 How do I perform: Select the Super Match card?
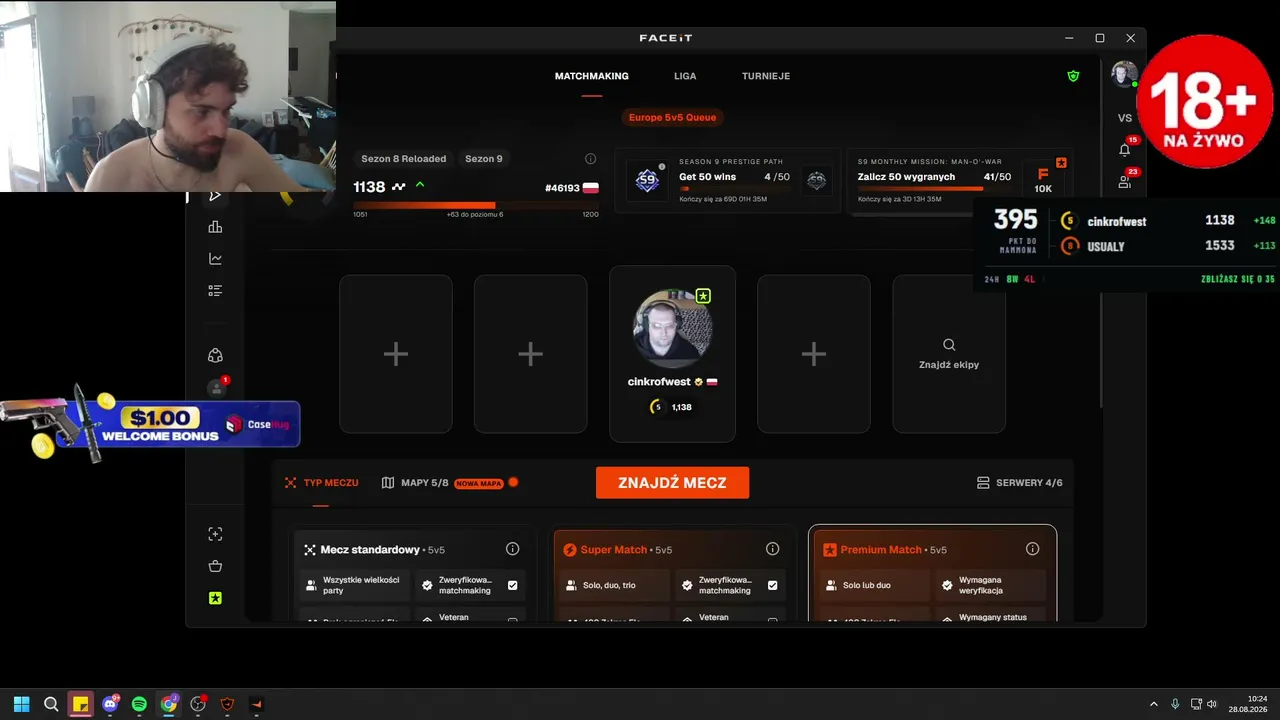pyautogui.click(x=673, y=574)
